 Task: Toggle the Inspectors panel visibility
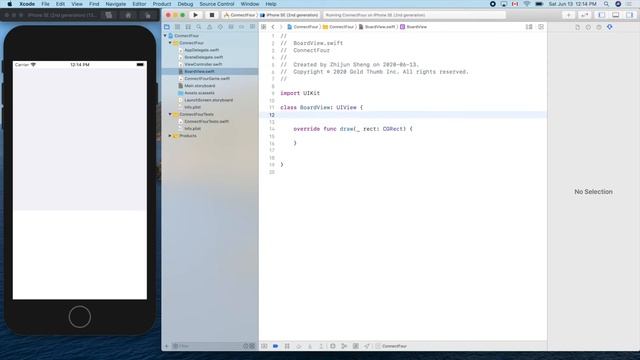click(x=629, y=15)
